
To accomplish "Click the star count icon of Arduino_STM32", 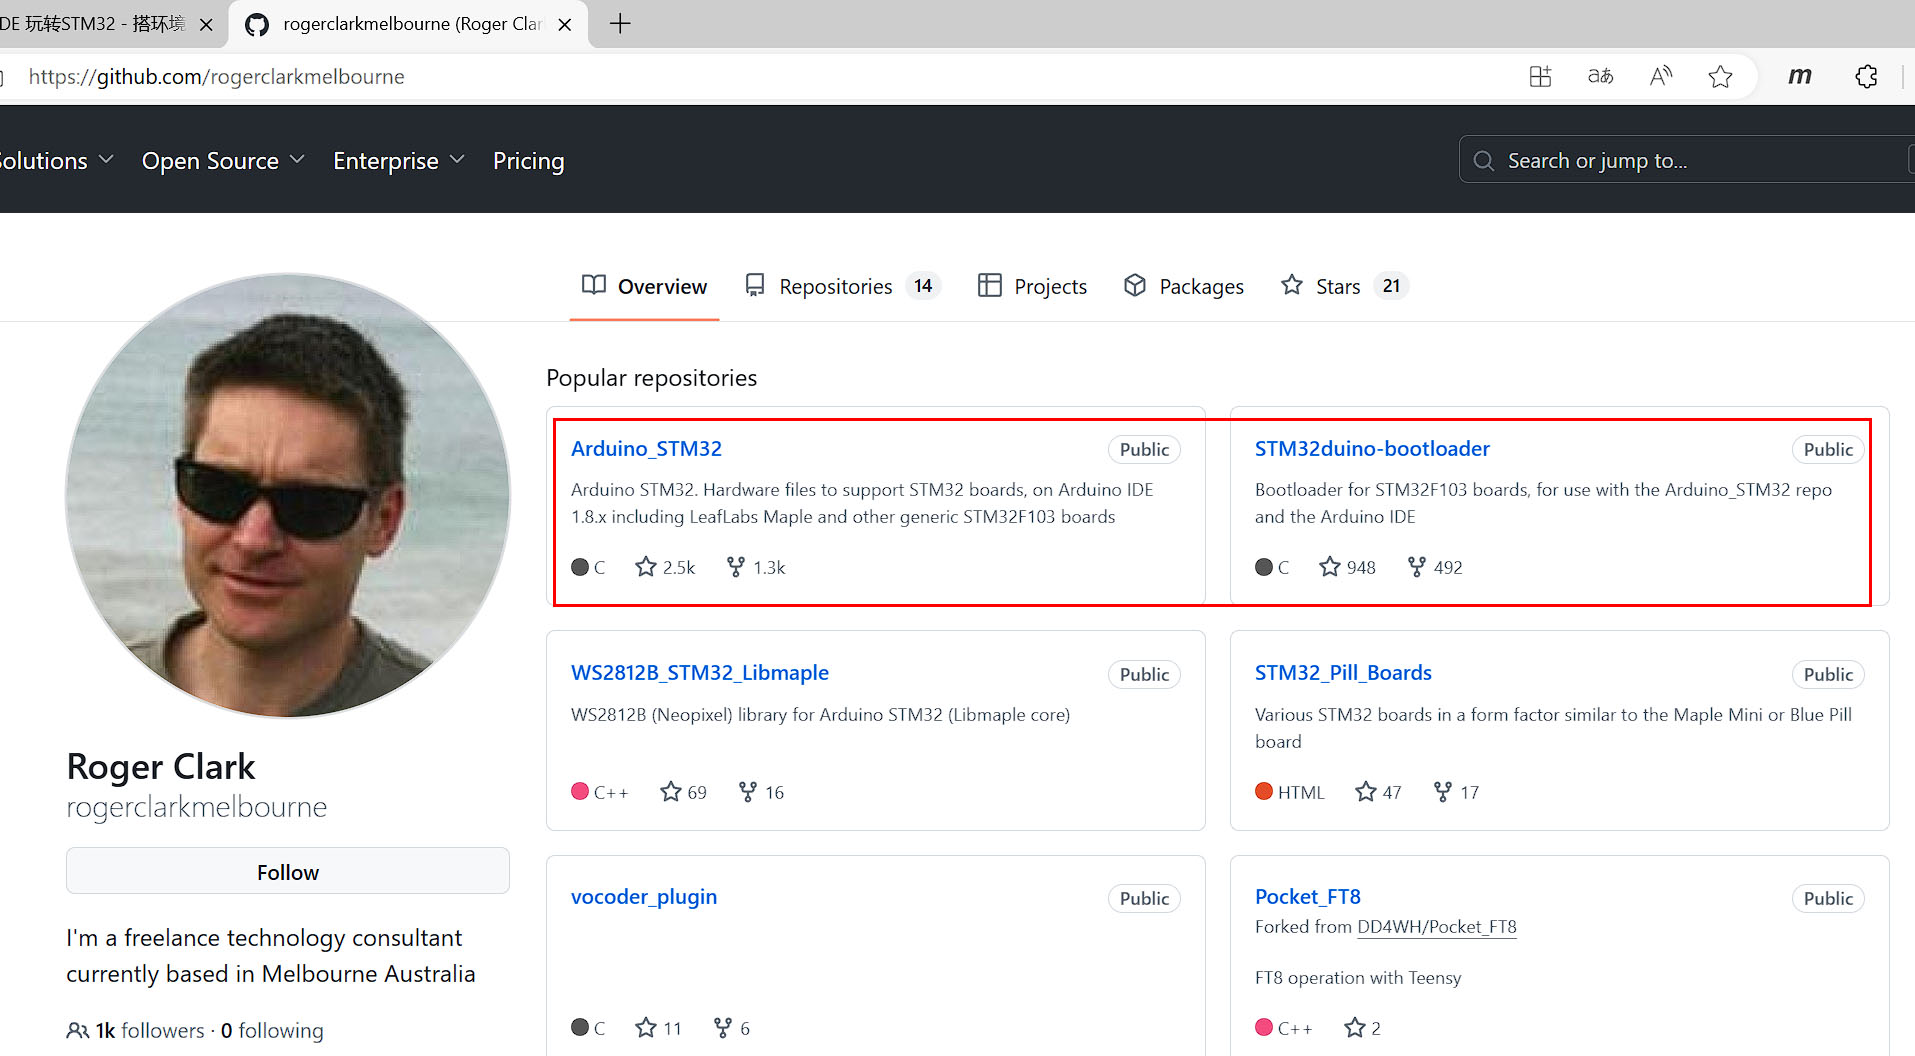I will tap(646, 567).
